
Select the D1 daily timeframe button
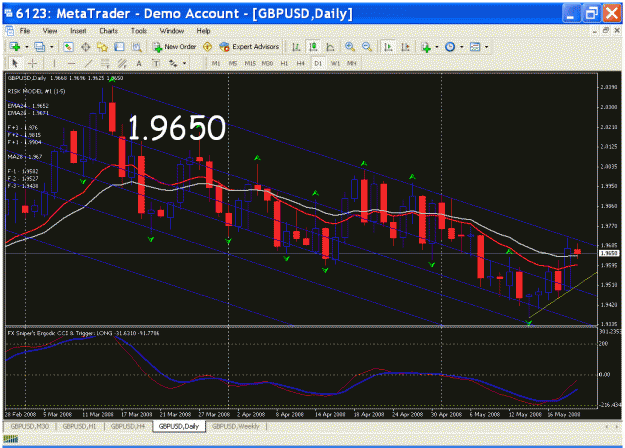(318, 63)
